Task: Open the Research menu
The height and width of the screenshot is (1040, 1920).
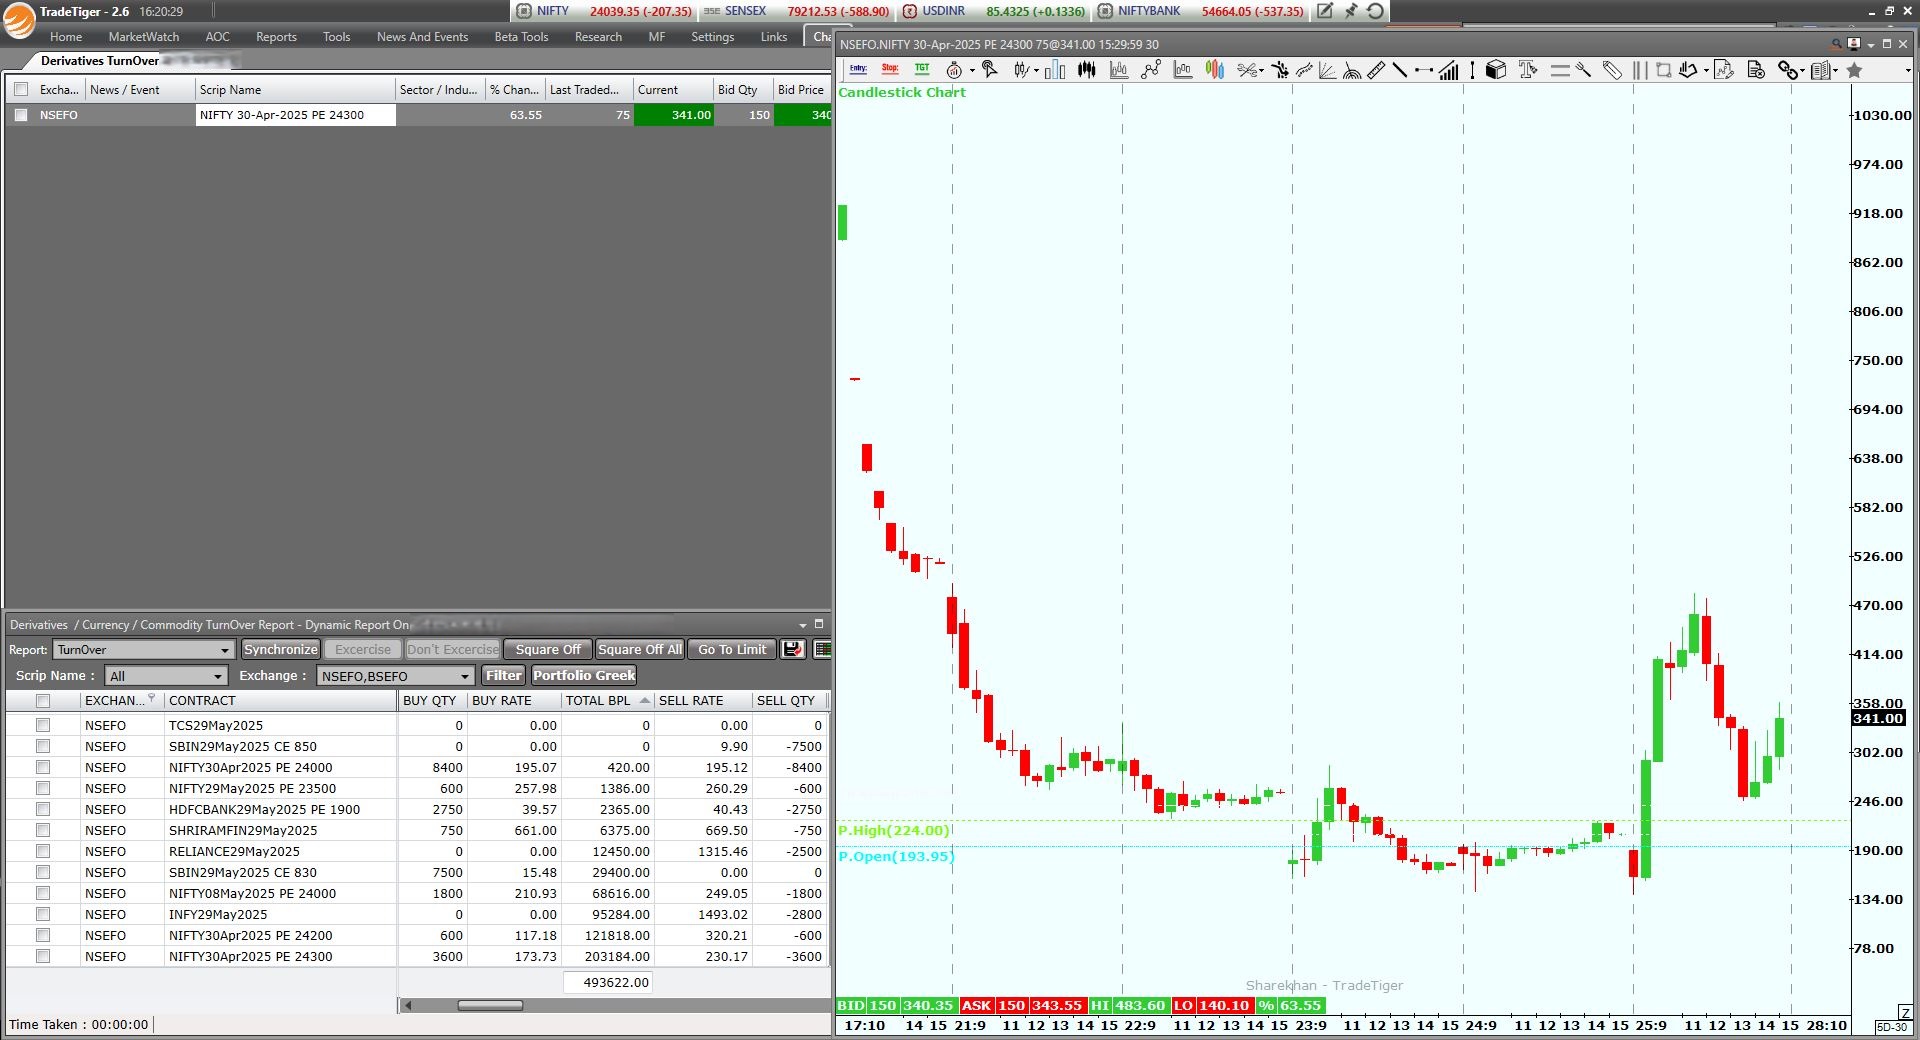Action: click(598, 37)
